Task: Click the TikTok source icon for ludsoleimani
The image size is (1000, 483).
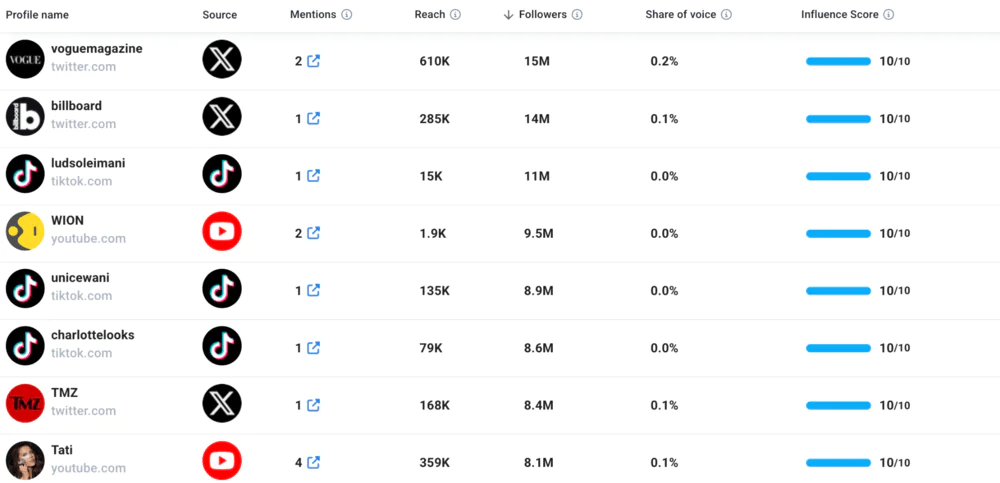Action: click(x=222, y=174)
